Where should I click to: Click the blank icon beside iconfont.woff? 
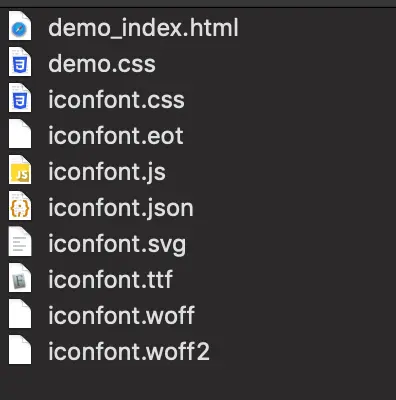click(20, 314)
